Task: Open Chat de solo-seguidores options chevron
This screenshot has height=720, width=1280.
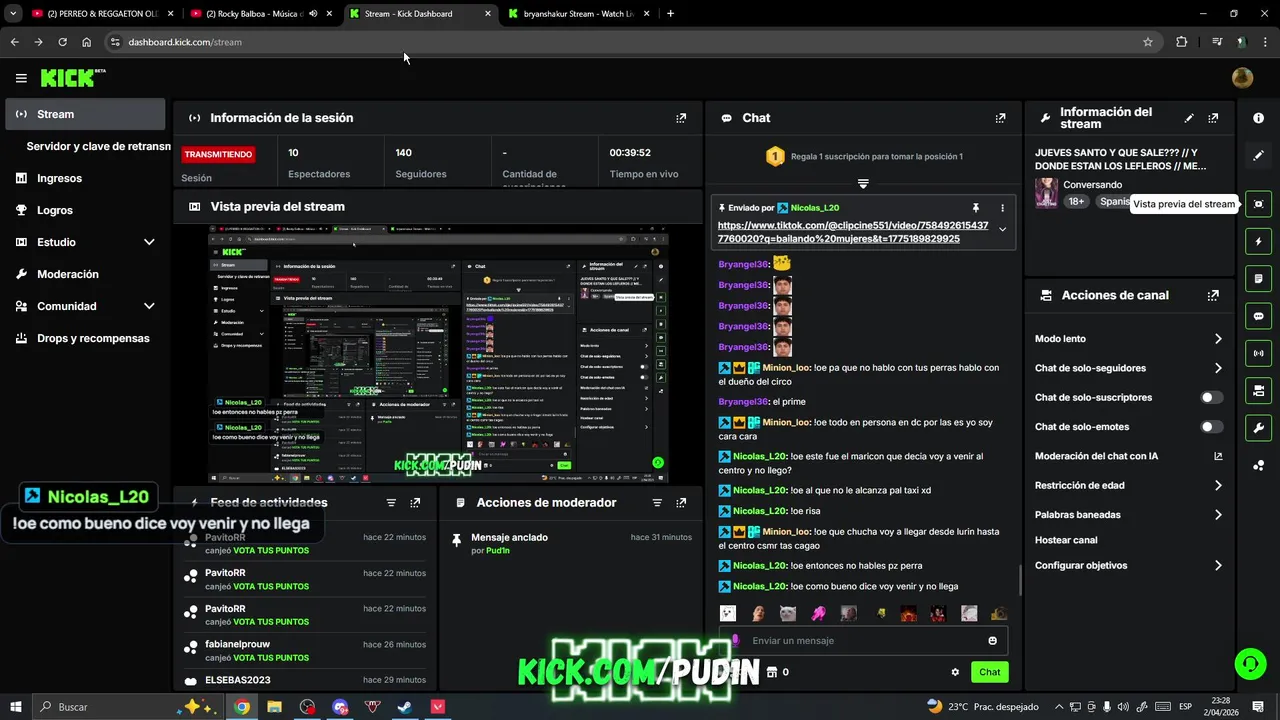Action: (1218, 368)
